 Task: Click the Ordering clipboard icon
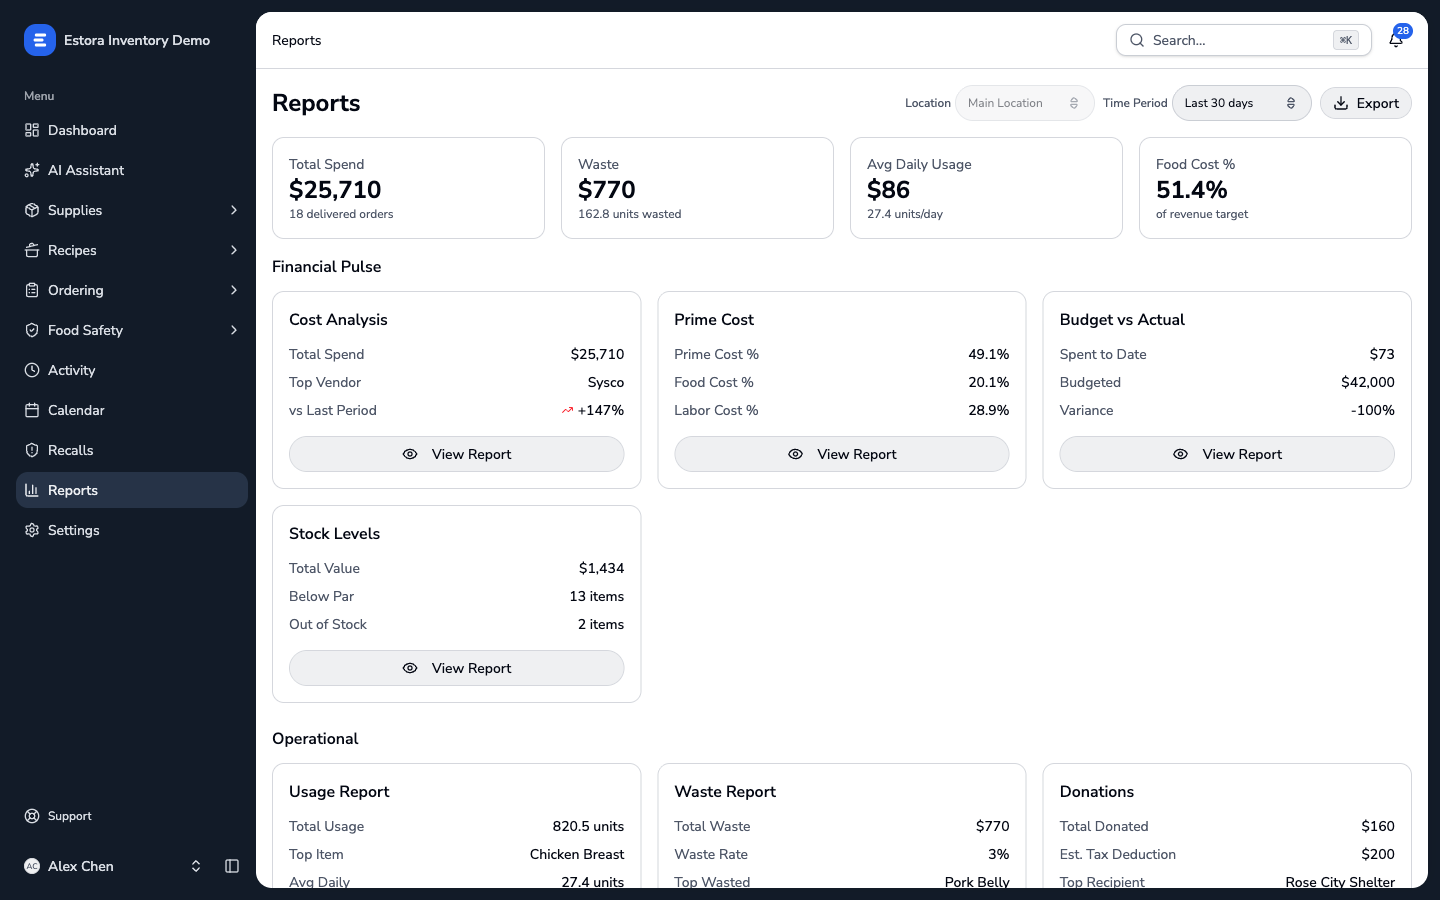[32, 290]
